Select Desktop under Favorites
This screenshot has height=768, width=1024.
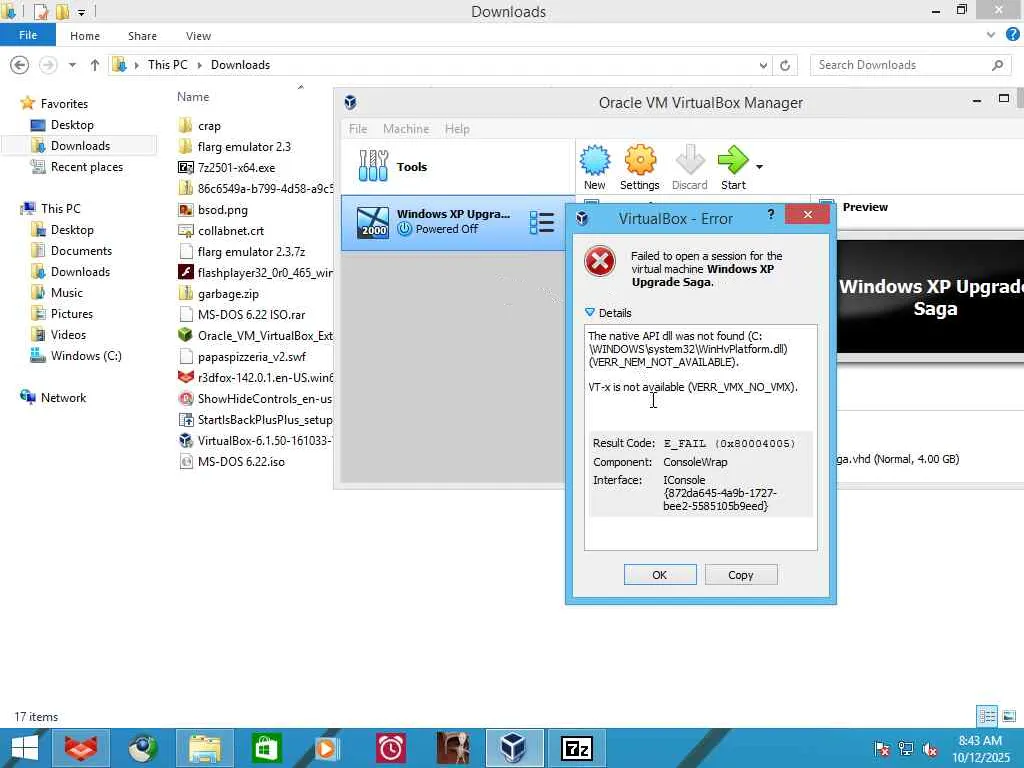[72, 125]
